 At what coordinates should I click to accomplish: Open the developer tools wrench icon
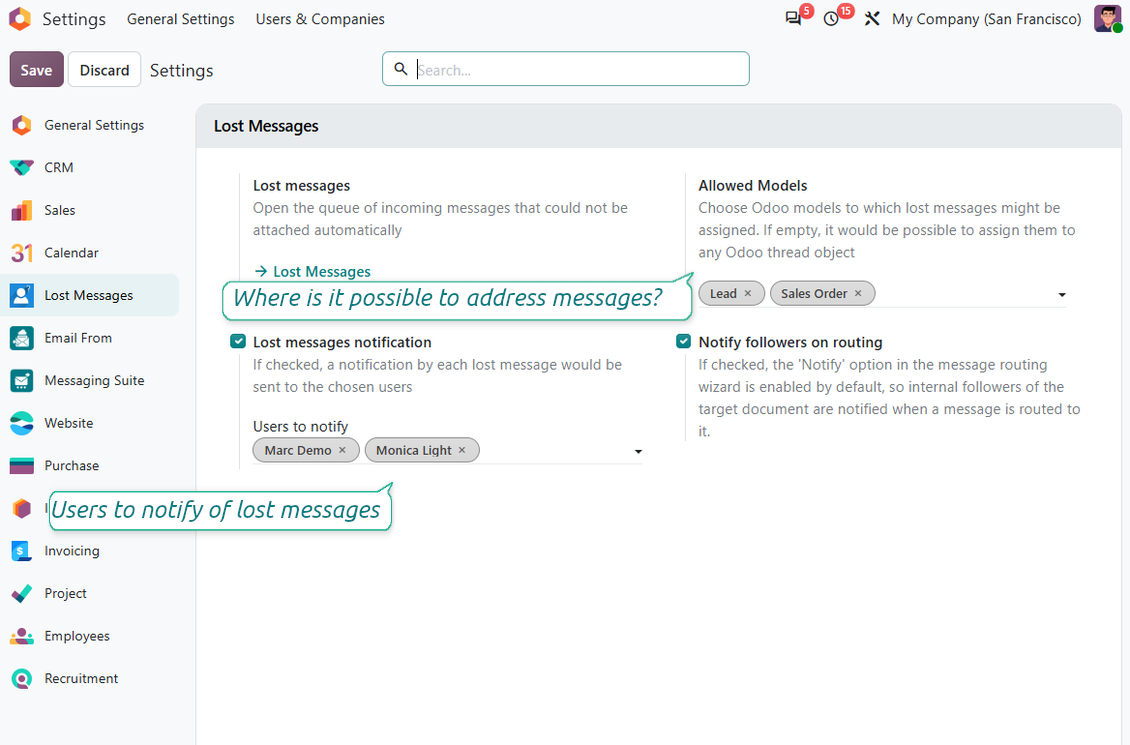872,19
